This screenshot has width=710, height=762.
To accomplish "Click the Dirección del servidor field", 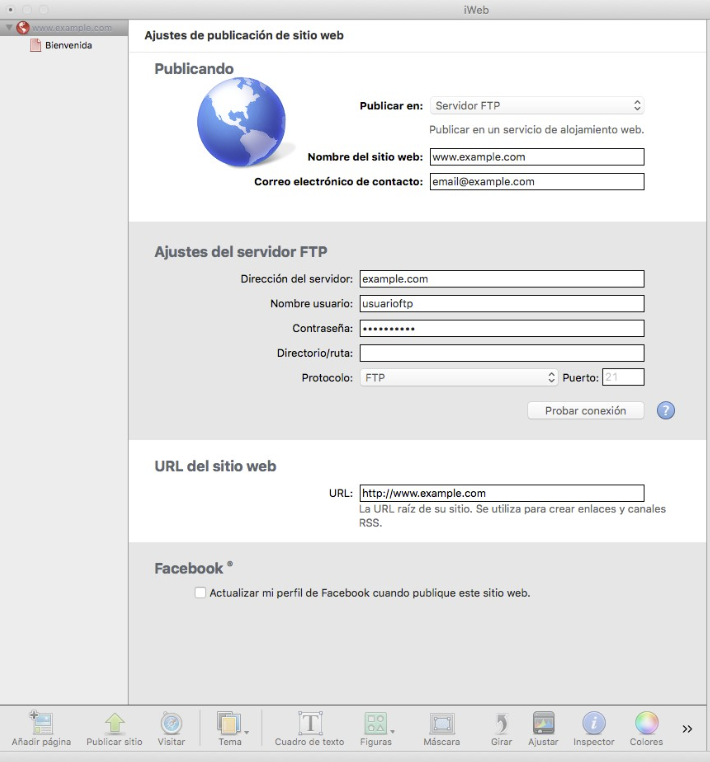I will [502, 279].
